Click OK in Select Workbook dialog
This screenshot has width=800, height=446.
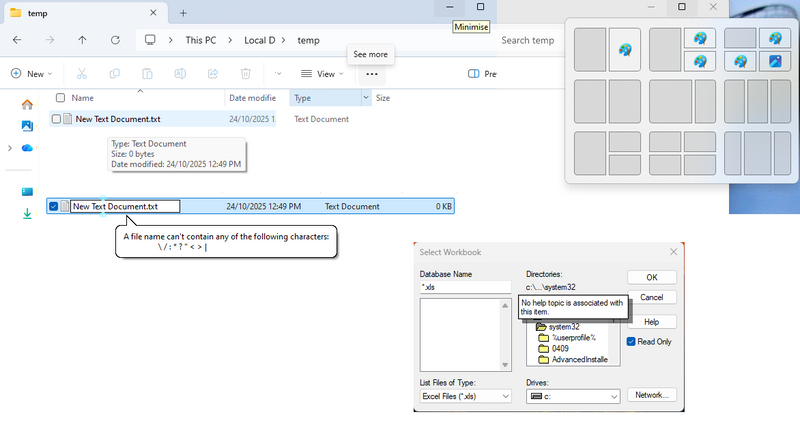tap(651, 277)
